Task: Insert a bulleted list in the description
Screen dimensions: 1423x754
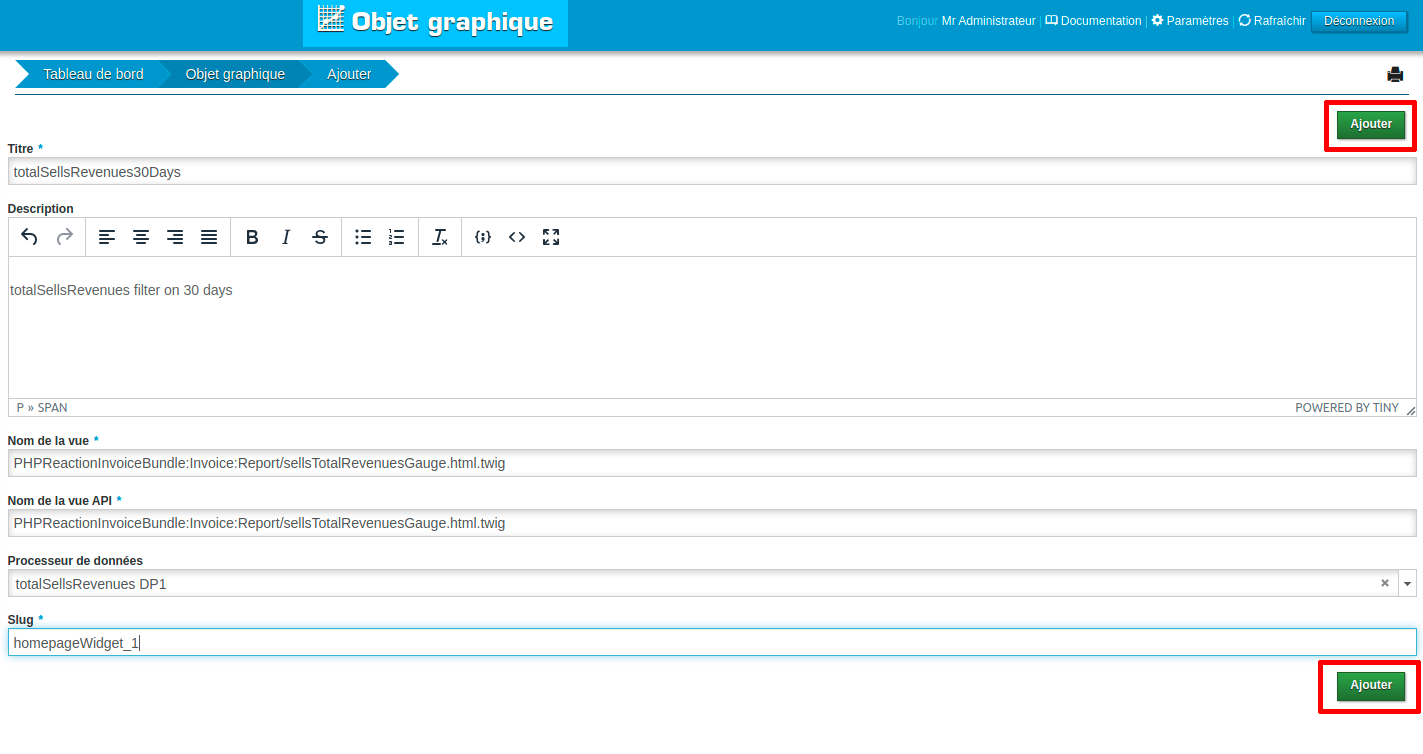Action: 363,237
